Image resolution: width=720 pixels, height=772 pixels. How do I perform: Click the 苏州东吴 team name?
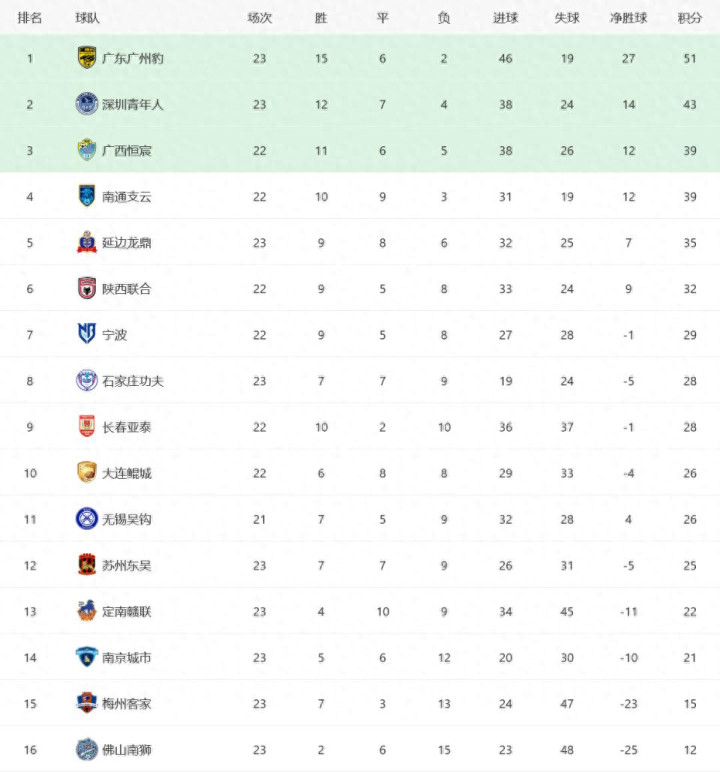pos(127,565)
